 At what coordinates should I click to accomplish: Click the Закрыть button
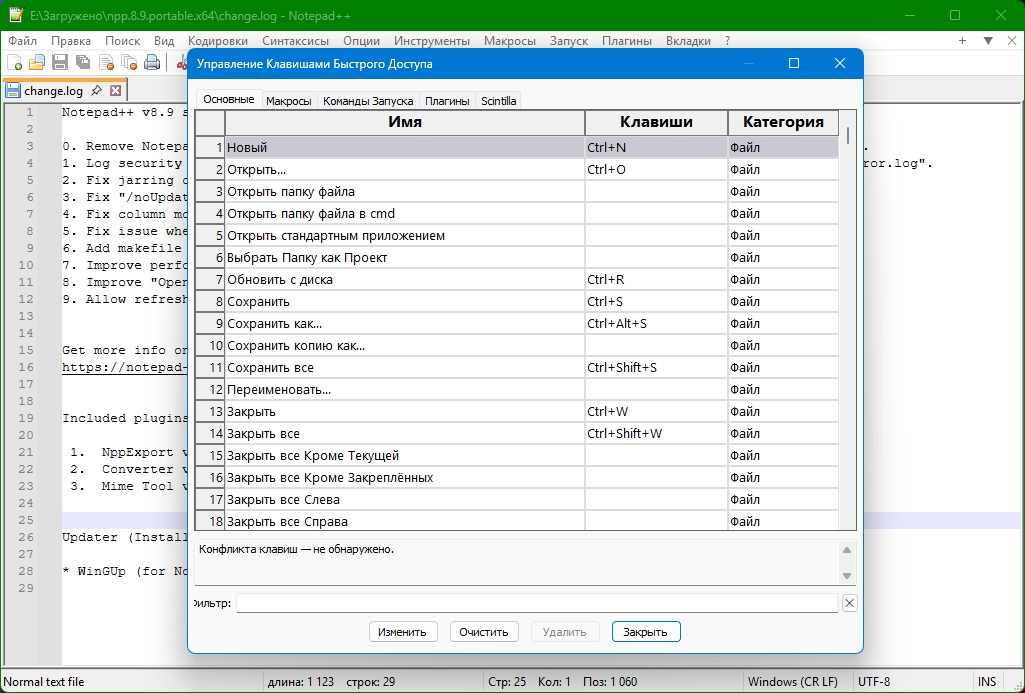646,632
